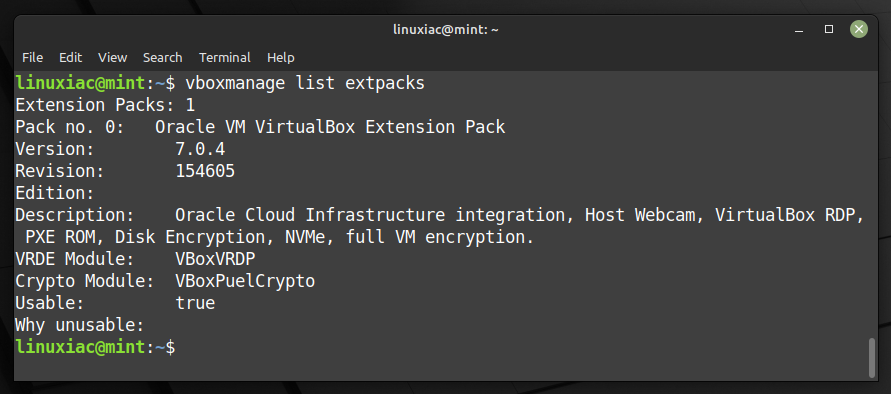Open the Terminal menu
Viewport: 891px width, 394px height.
point(224,57)
